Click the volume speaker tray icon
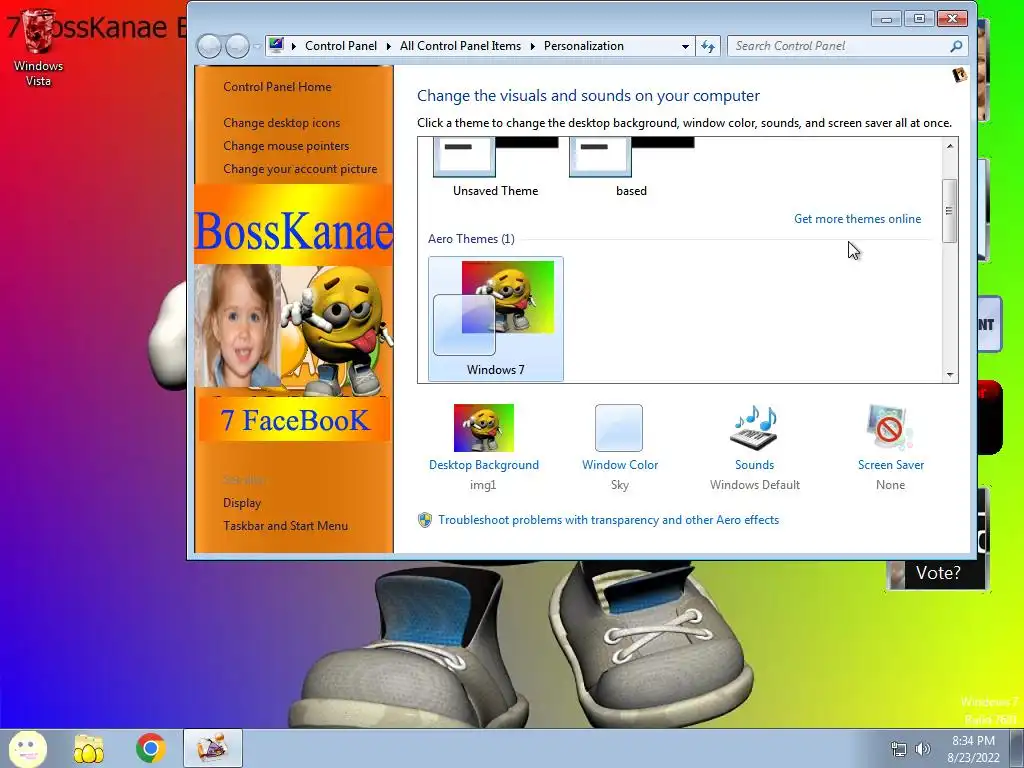The image size is (1024, 768). tap(923, 749)
